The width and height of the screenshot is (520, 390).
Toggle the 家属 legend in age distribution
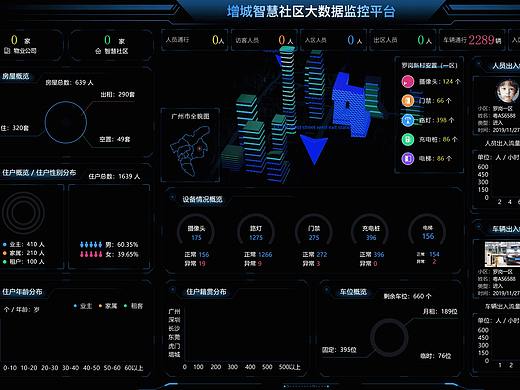tap(108, 306)
